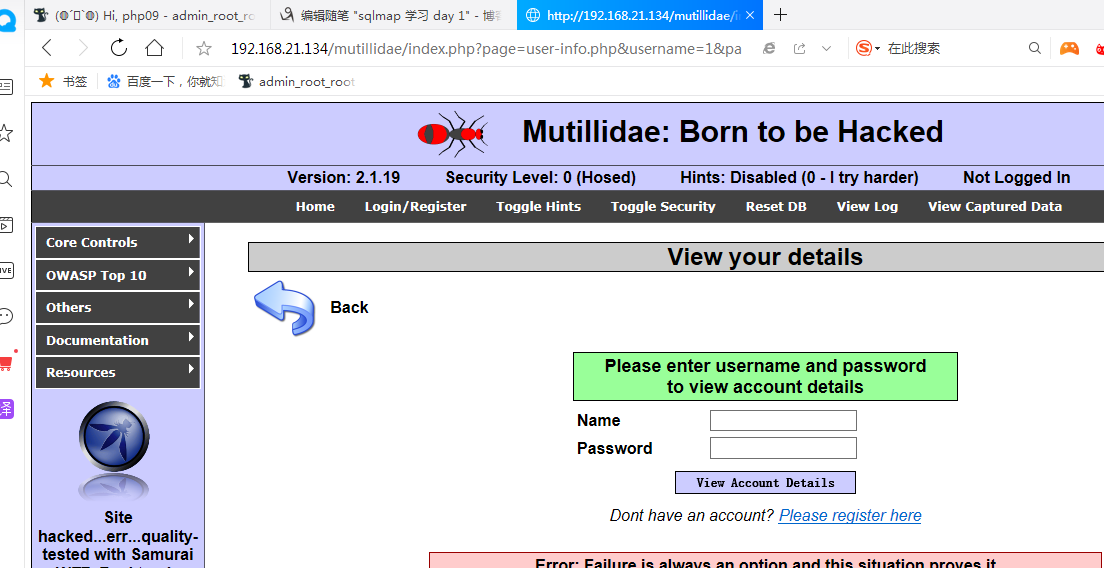
Task: Click the Not Logged In status text
Action: point(1017,178)
